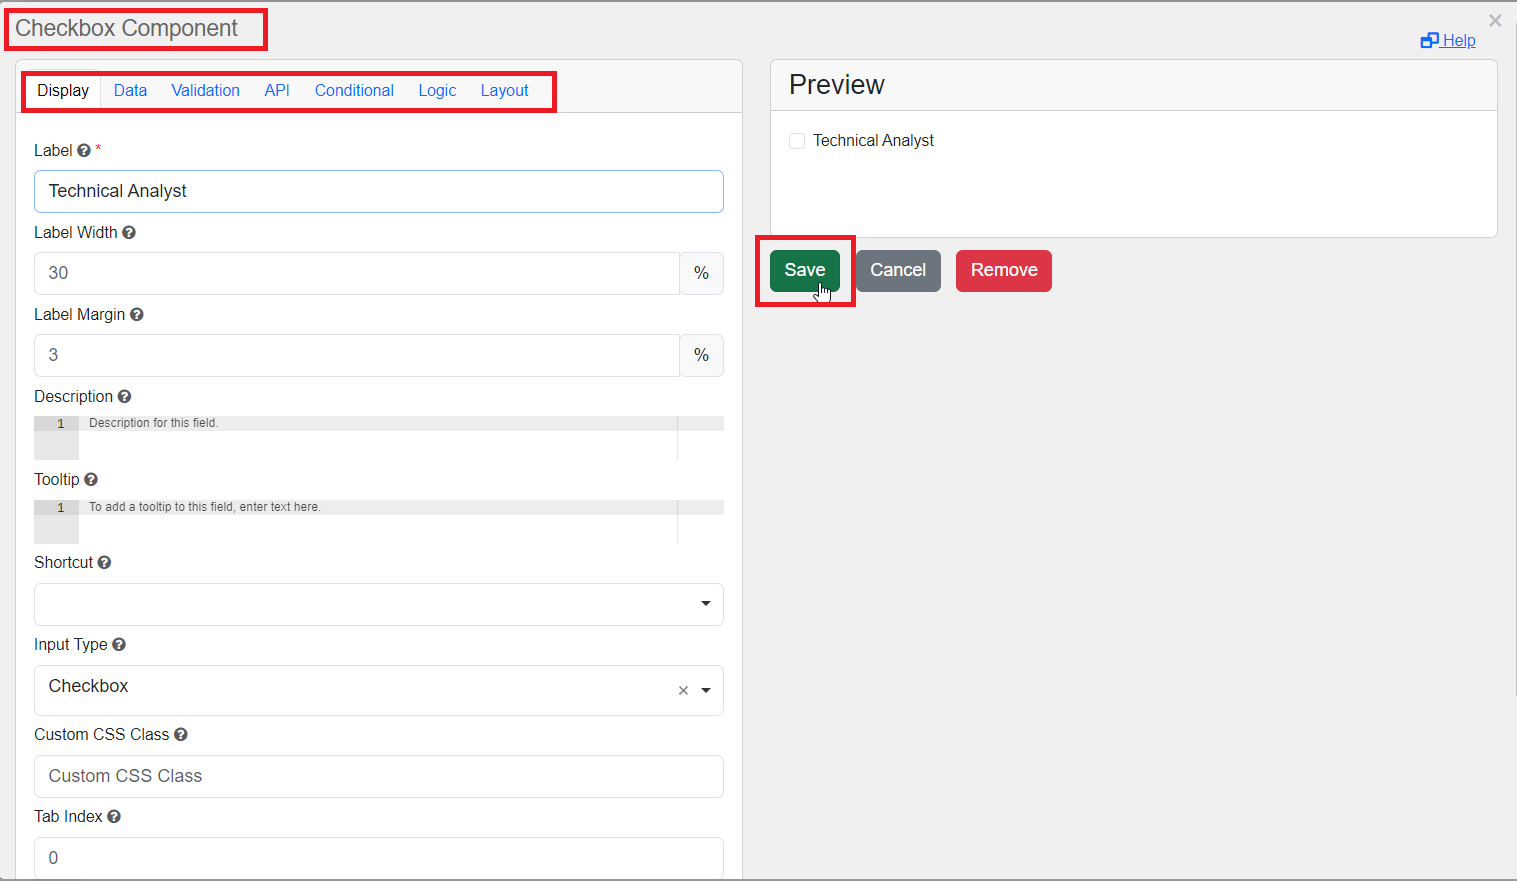Click the Technical Analyst preview label
Viewport: 1517px width, 881px height.
coord(873,141)
